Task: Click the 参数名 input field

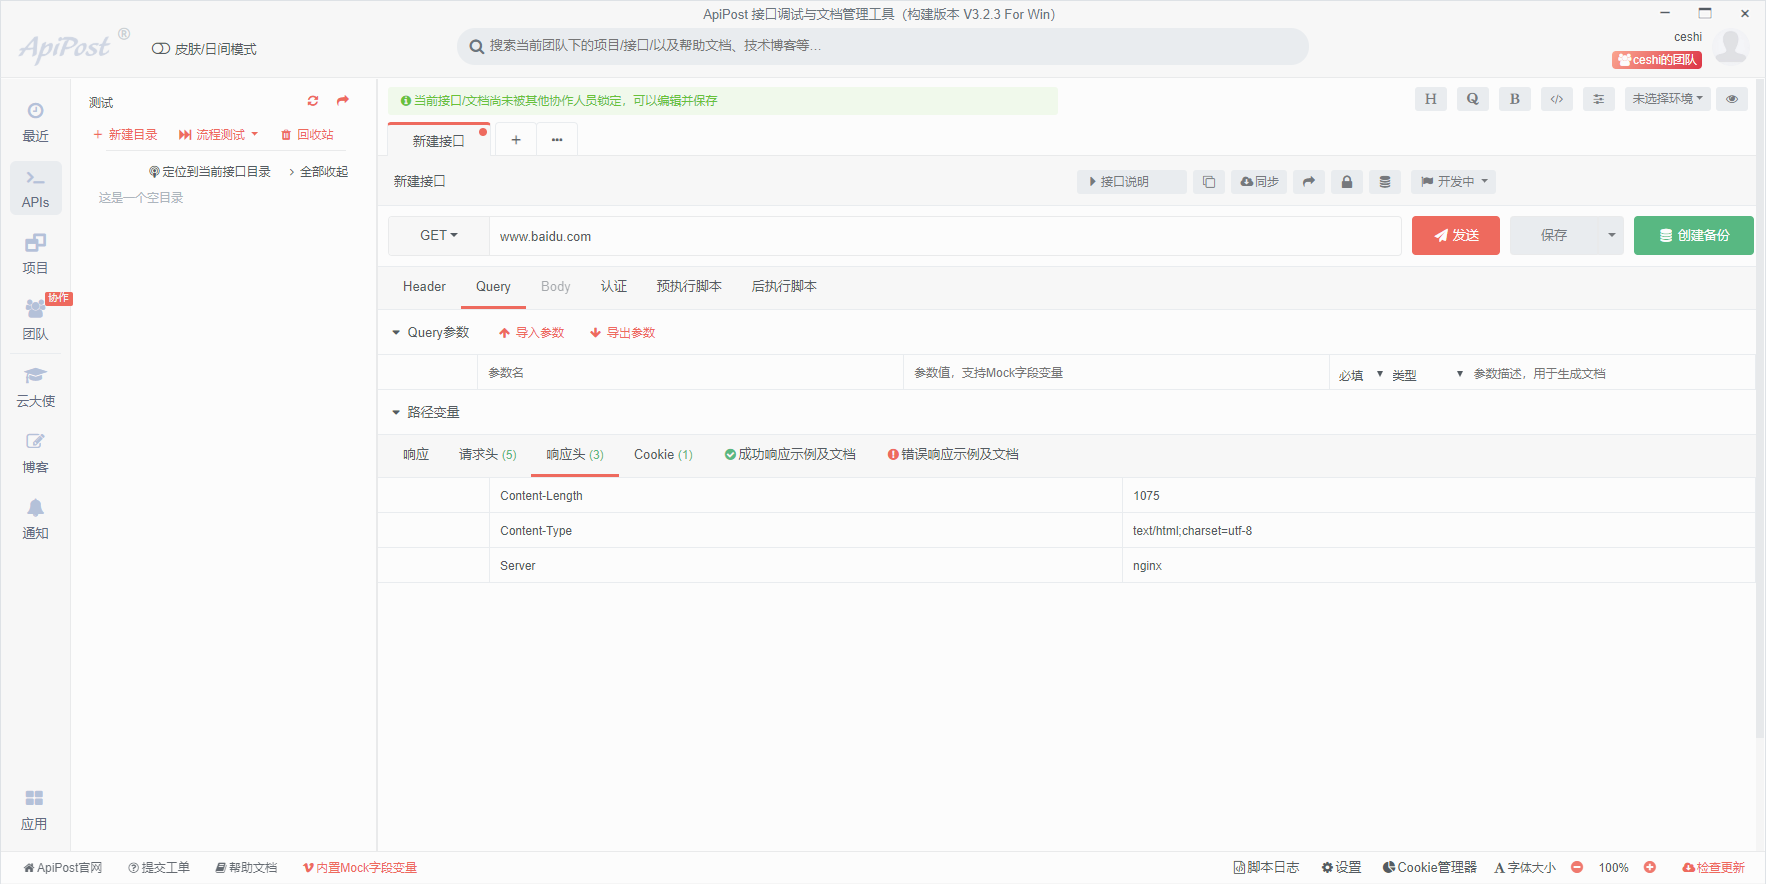Action: coord(690,373)
